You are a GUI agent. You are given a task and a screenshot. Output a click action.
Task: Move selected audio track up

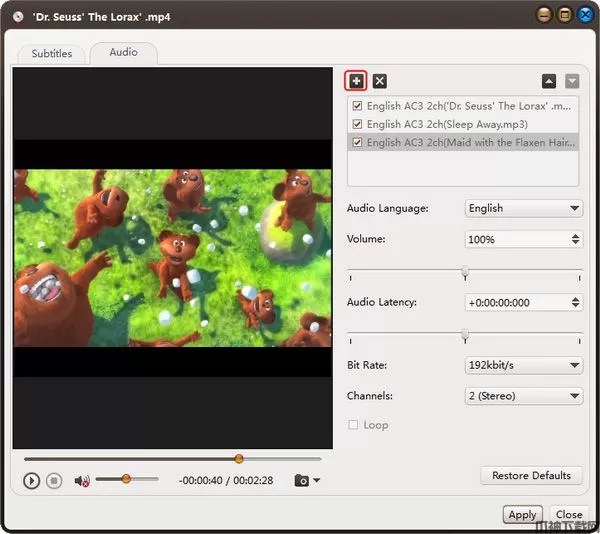point(549,81)
